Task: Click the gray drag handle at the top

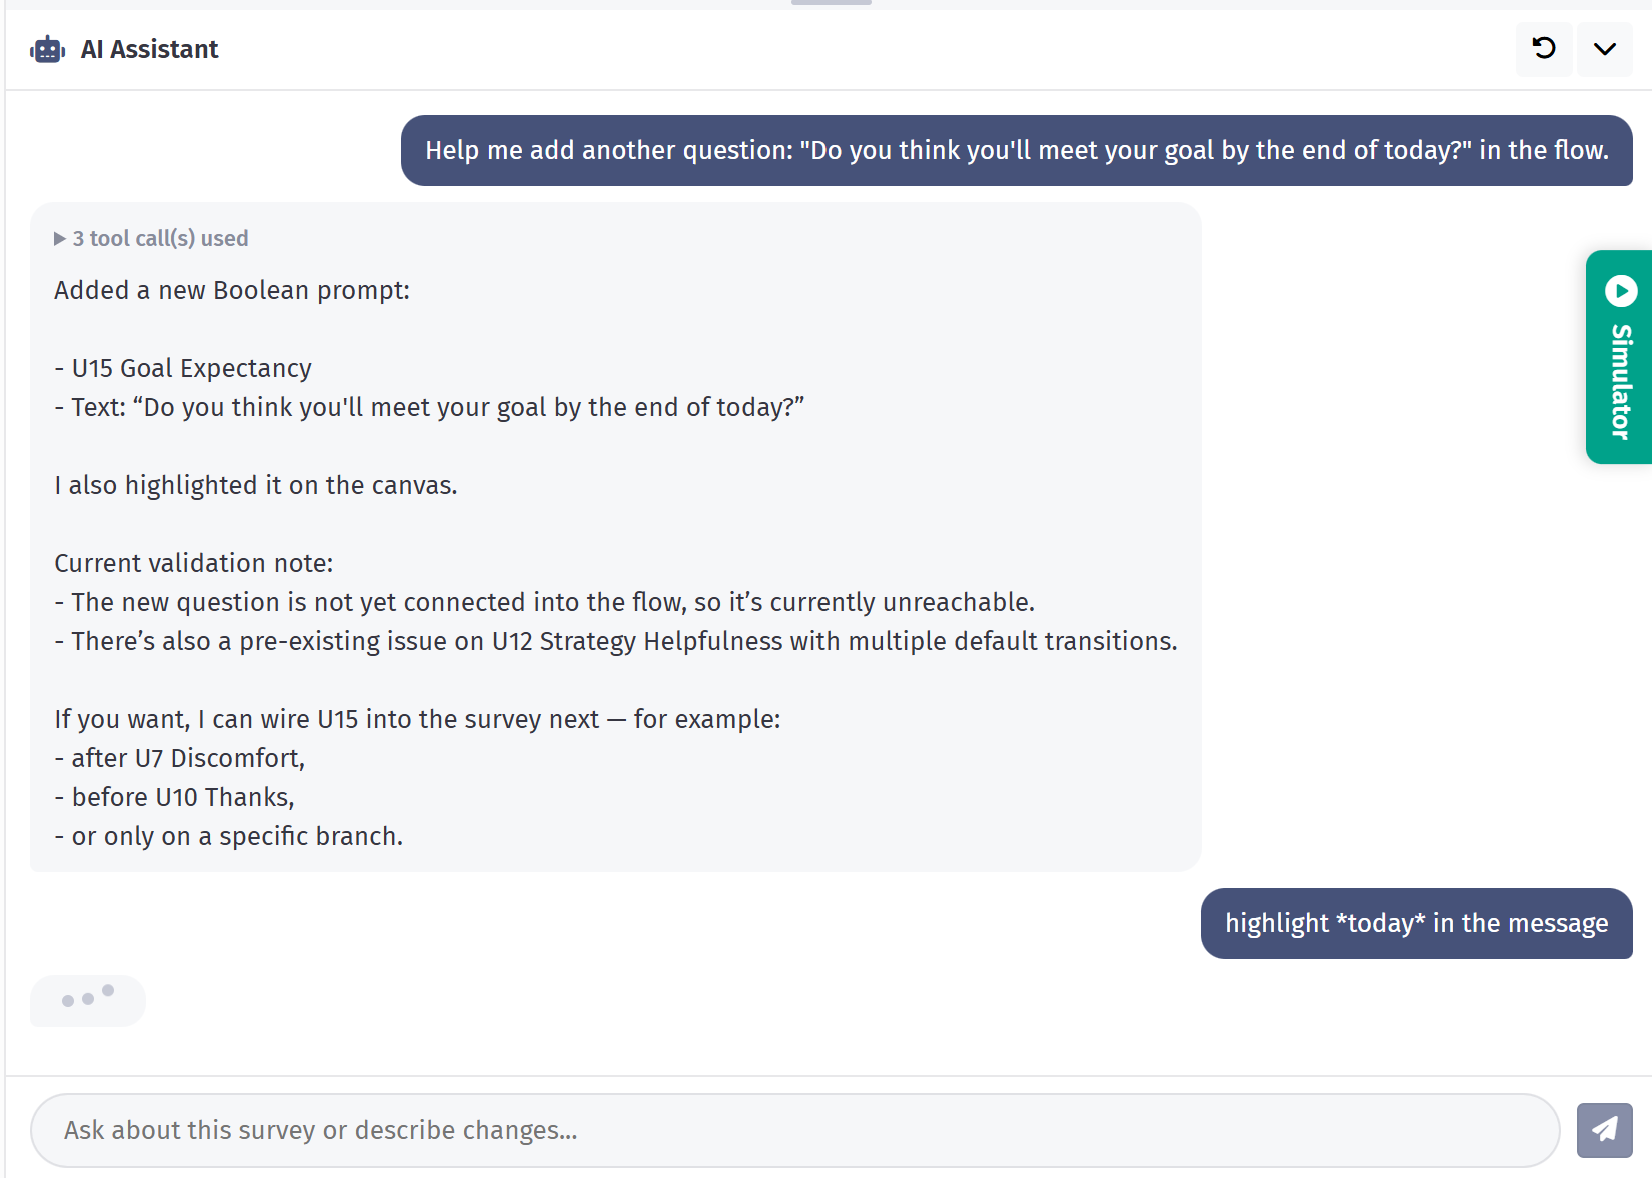Action: (x=830, y=2)
